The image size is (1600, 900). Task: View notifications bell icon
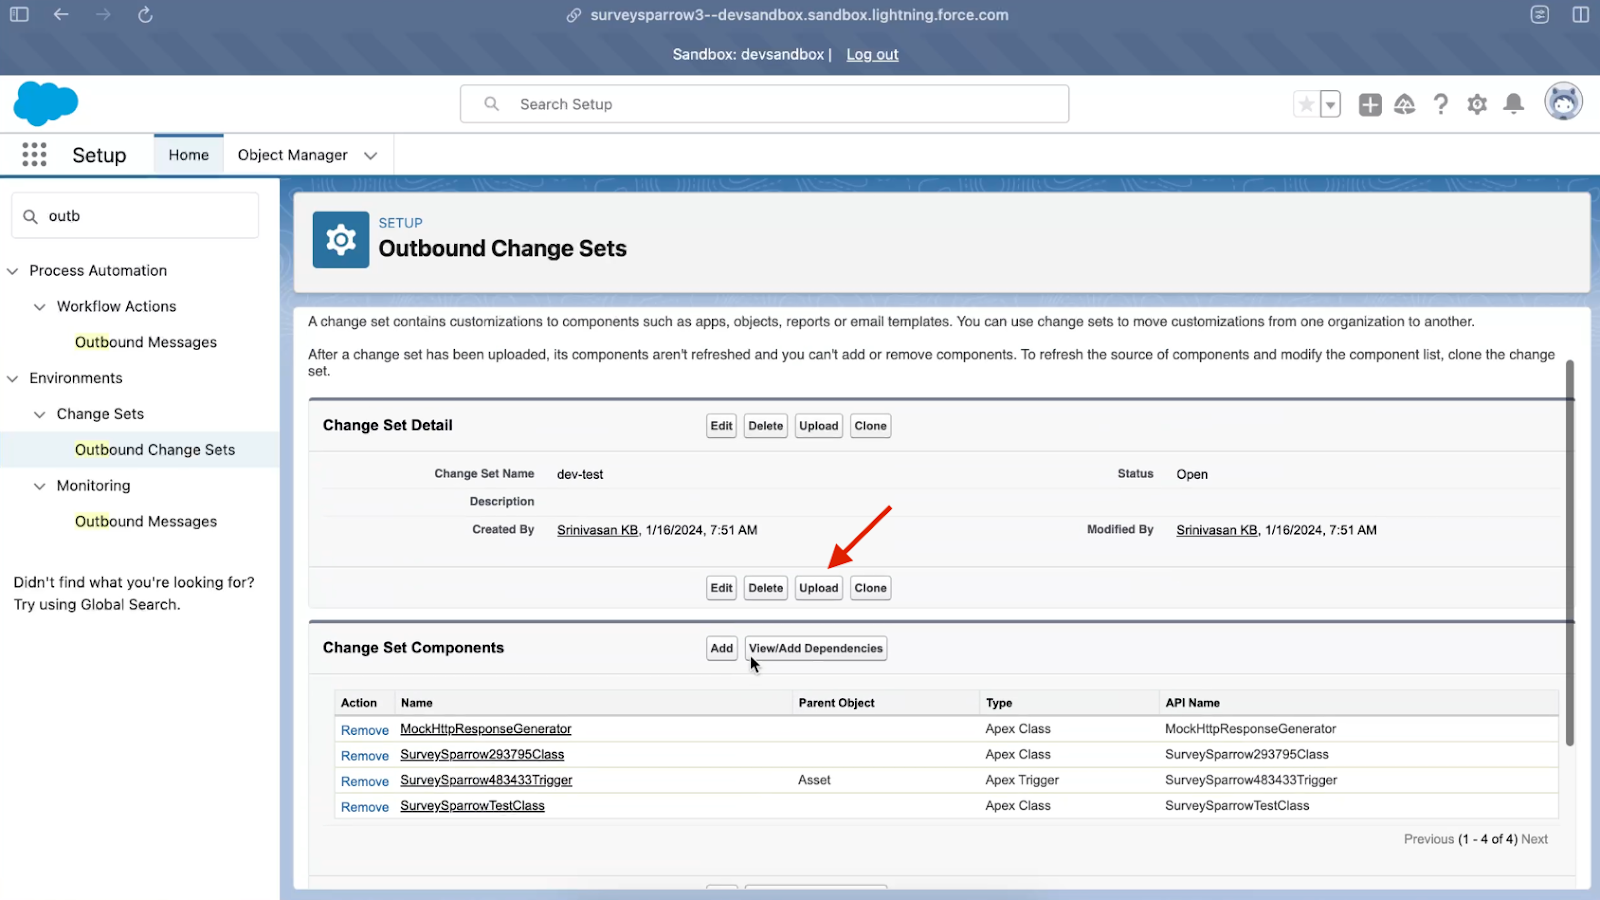pyautogui.click(x=1514, y=104)
